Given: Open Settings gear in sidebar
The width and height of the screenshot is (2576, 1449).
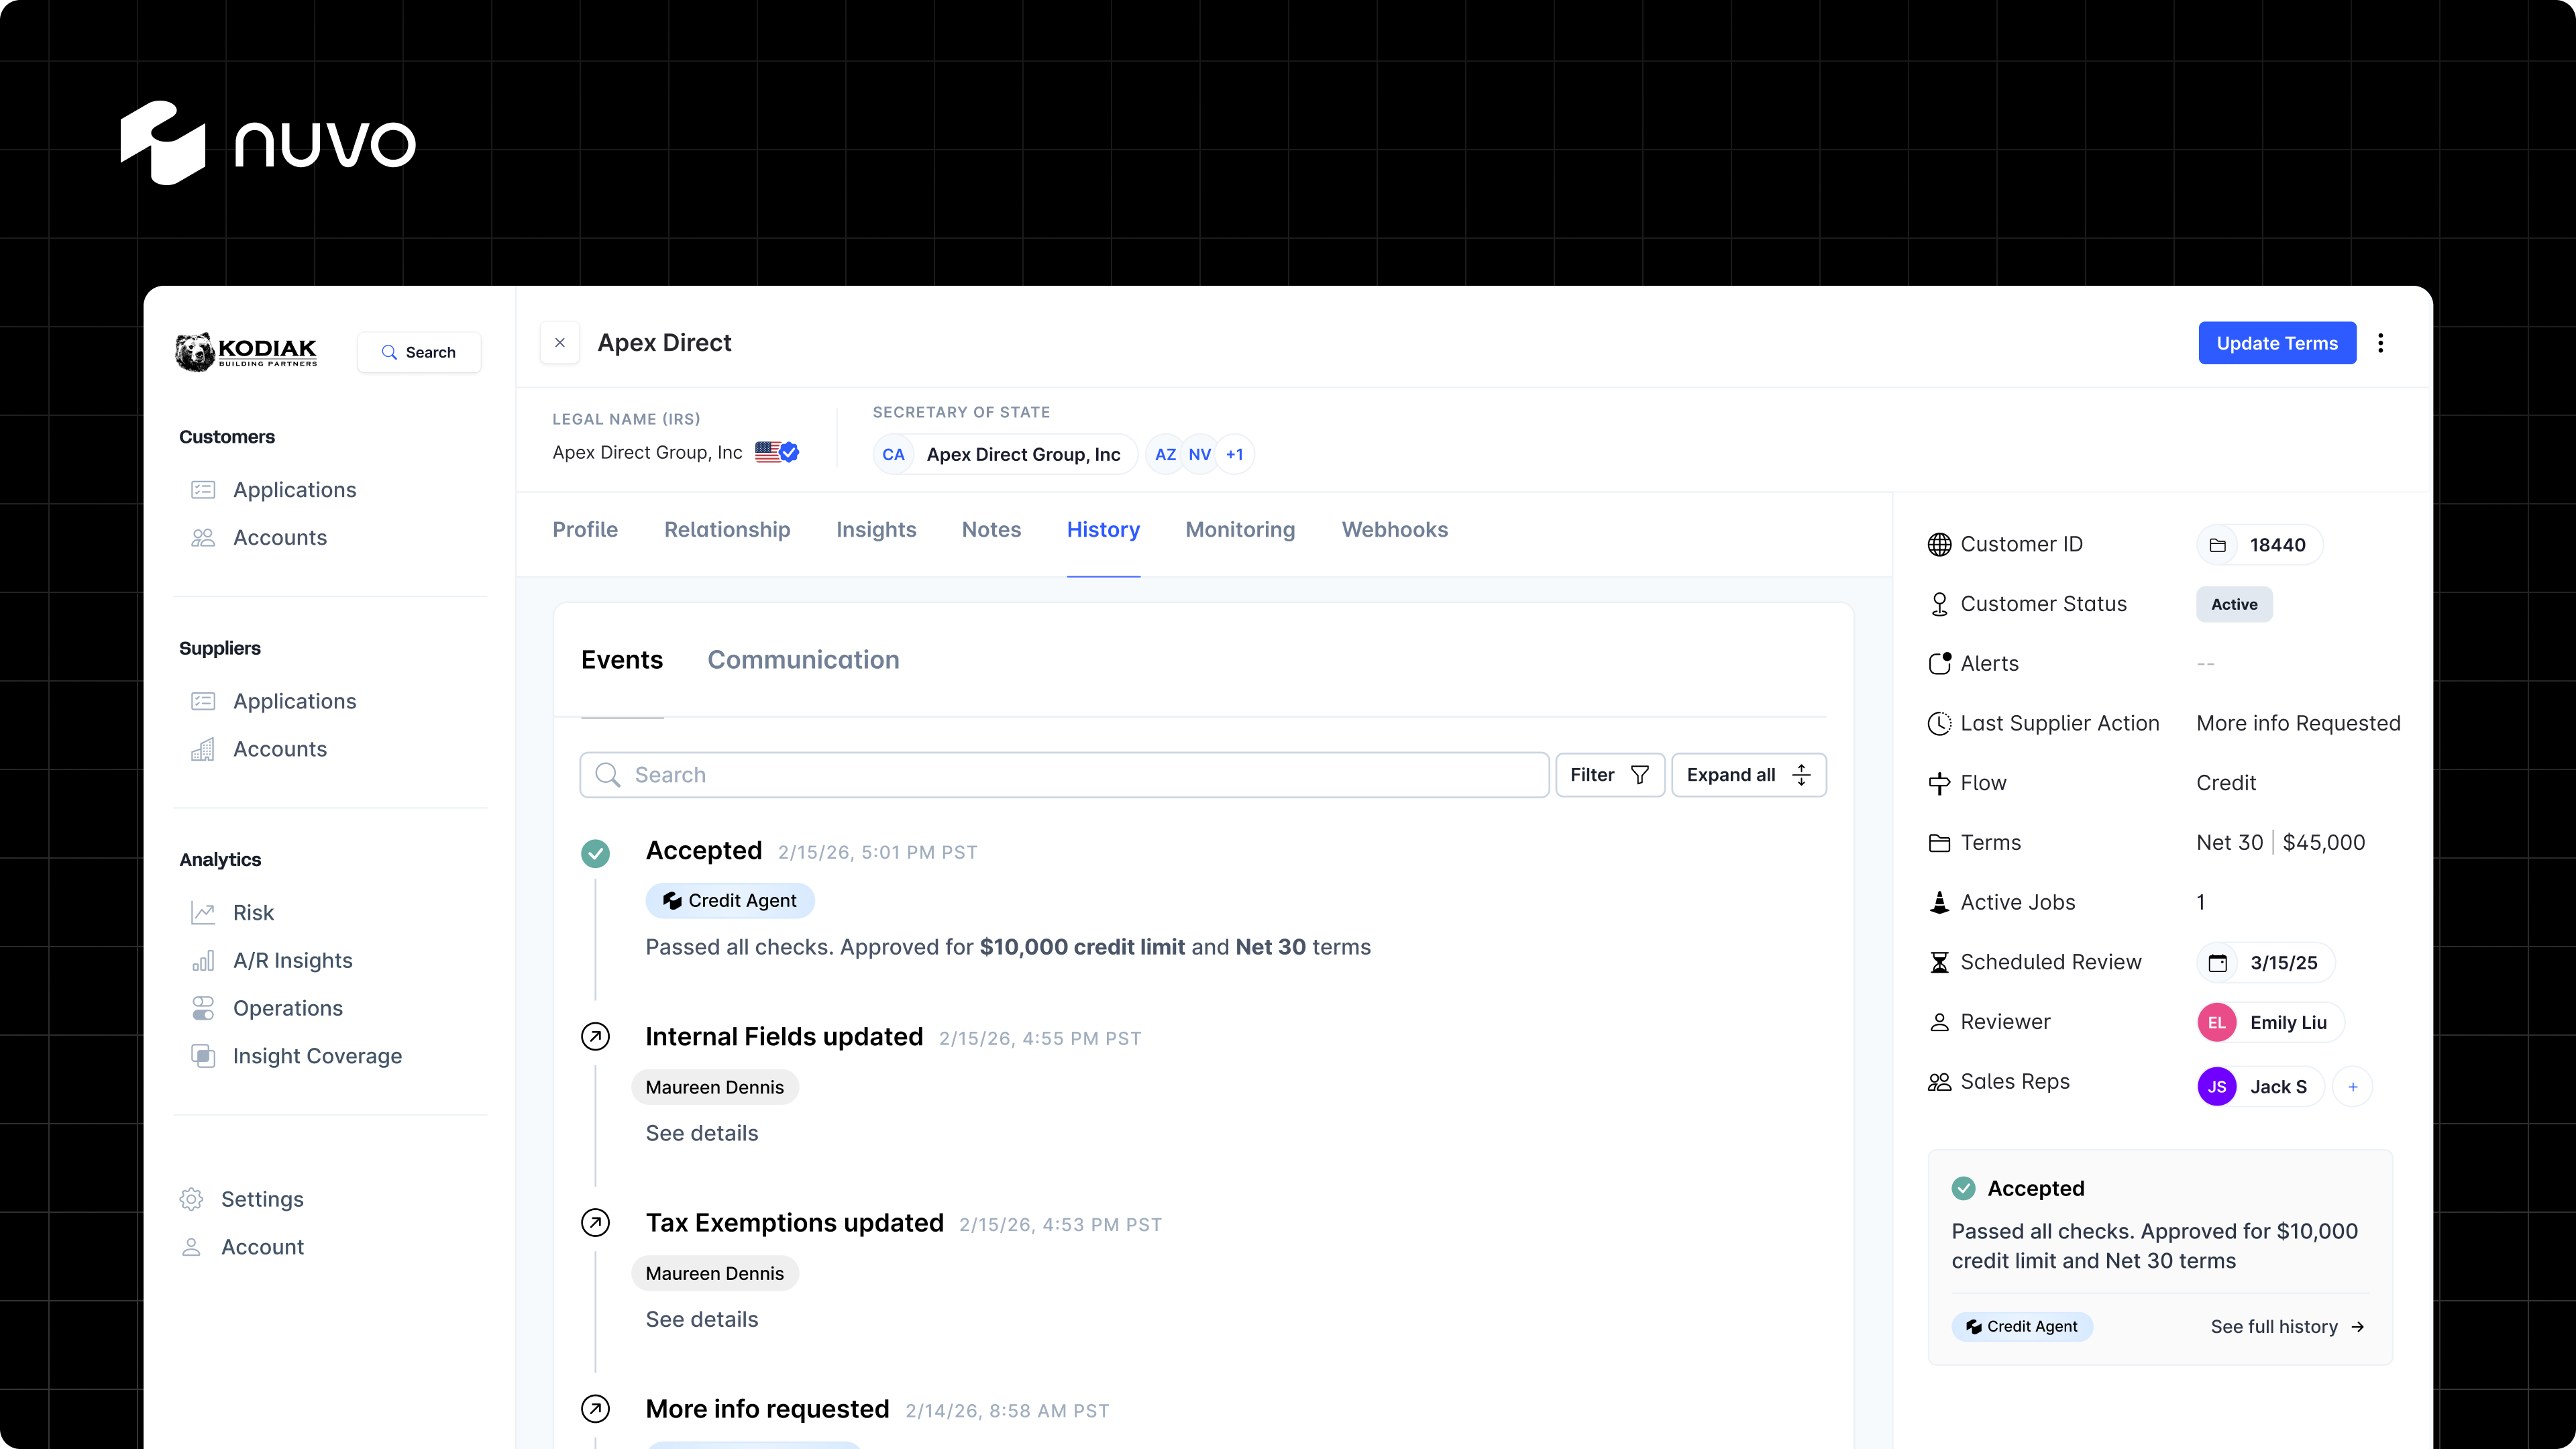Looking at the screenshot, I should coord(242,1199).
